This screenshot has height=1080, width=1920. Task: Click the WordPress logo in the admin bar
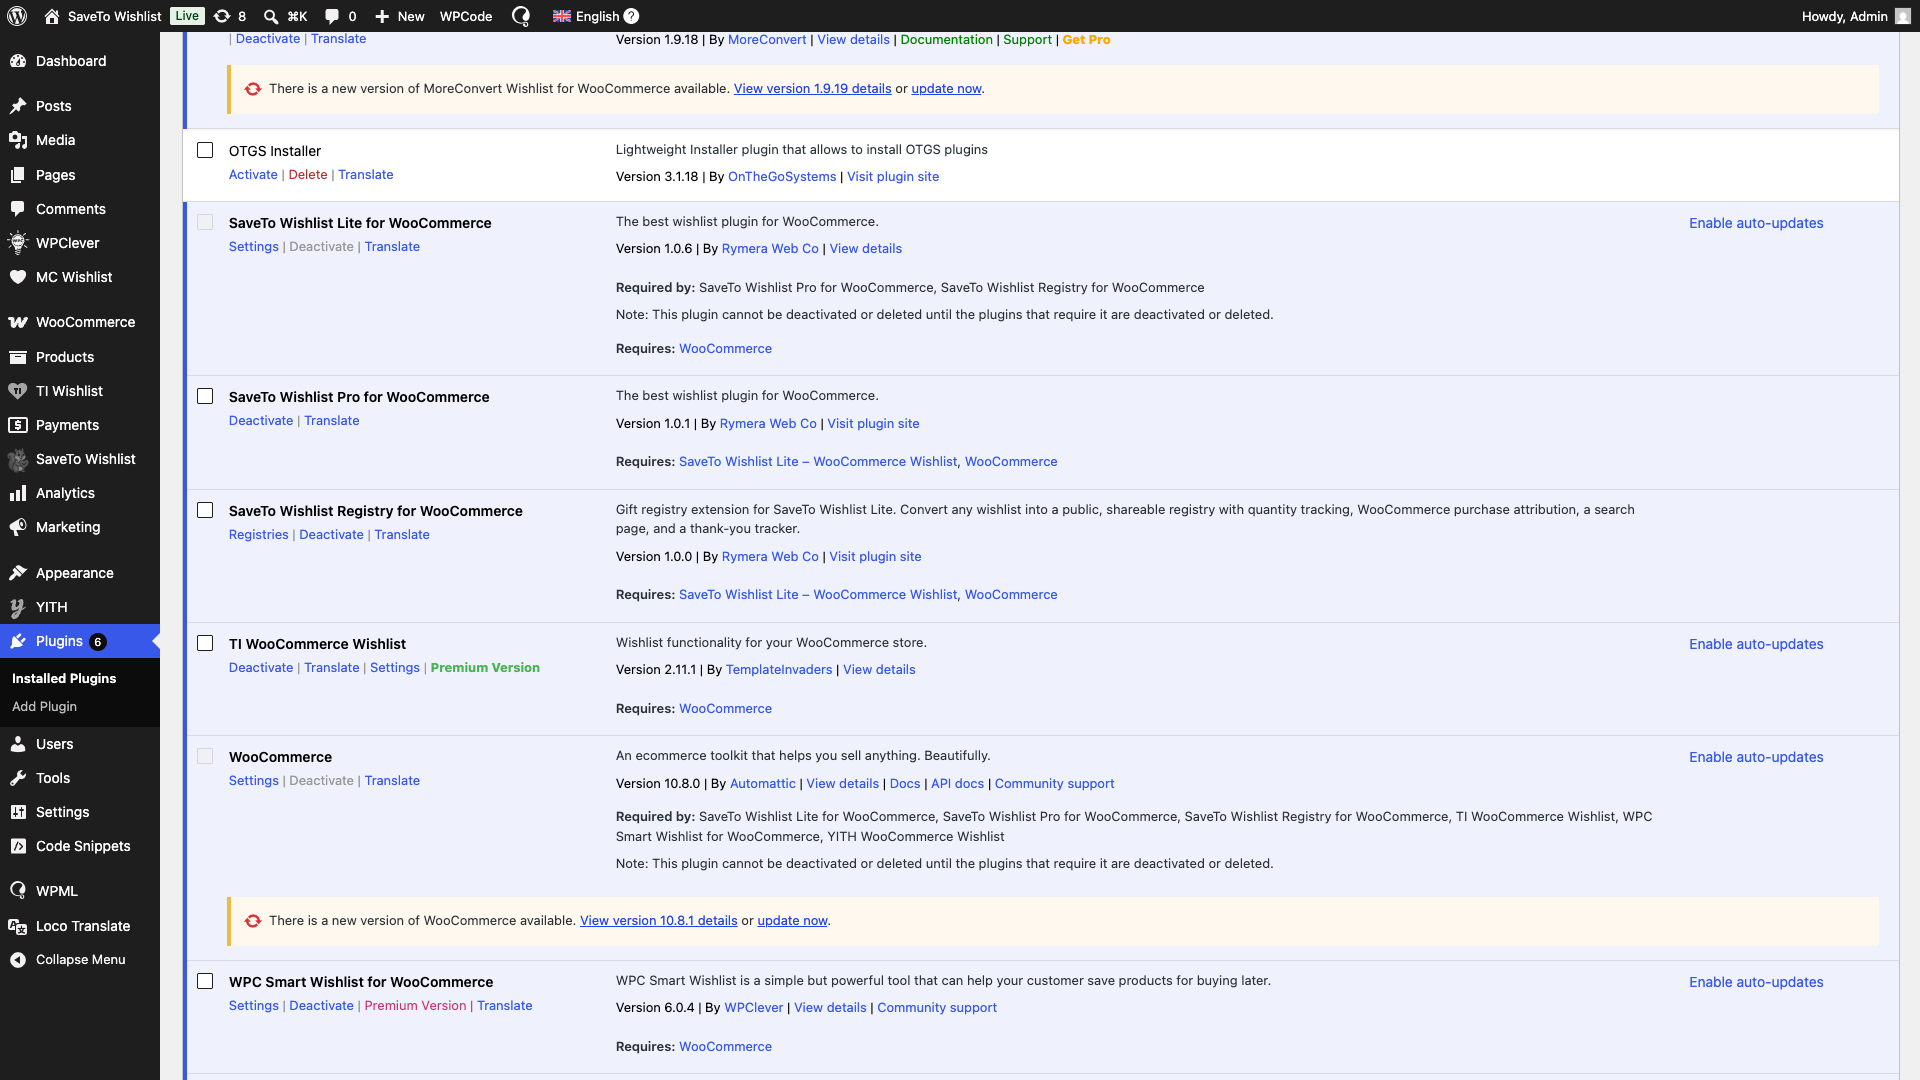(x=17, y=16)
